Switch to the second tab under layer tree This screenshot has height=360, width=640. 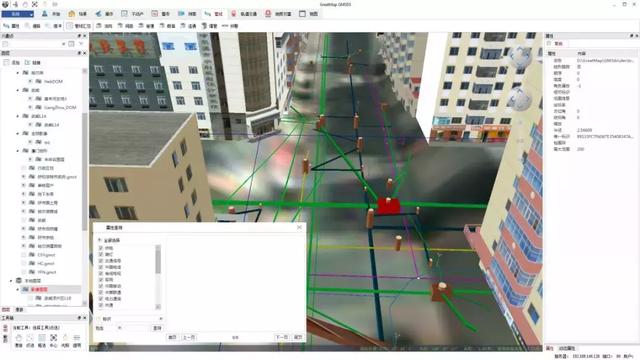pos(19,310)
